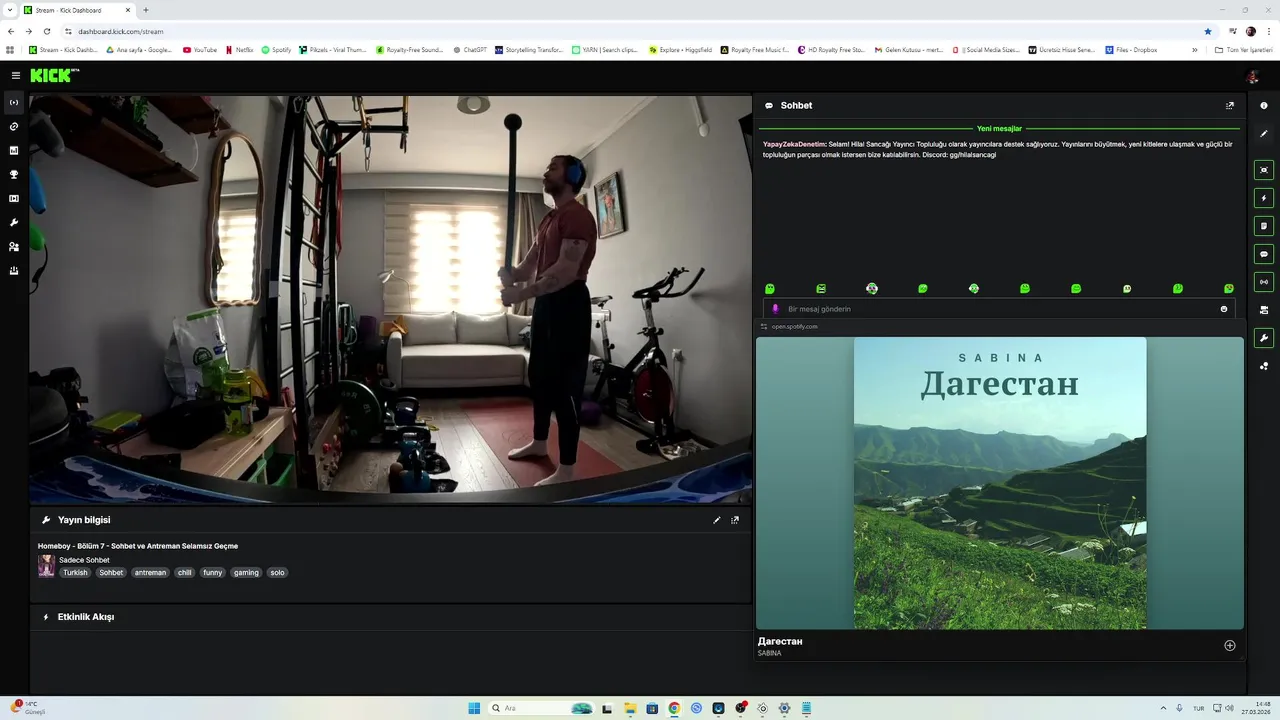Open the community users icon in the left sidebar
This screenshot has width=1280, height=720.
pyautogui.click(x=14, y=247)
